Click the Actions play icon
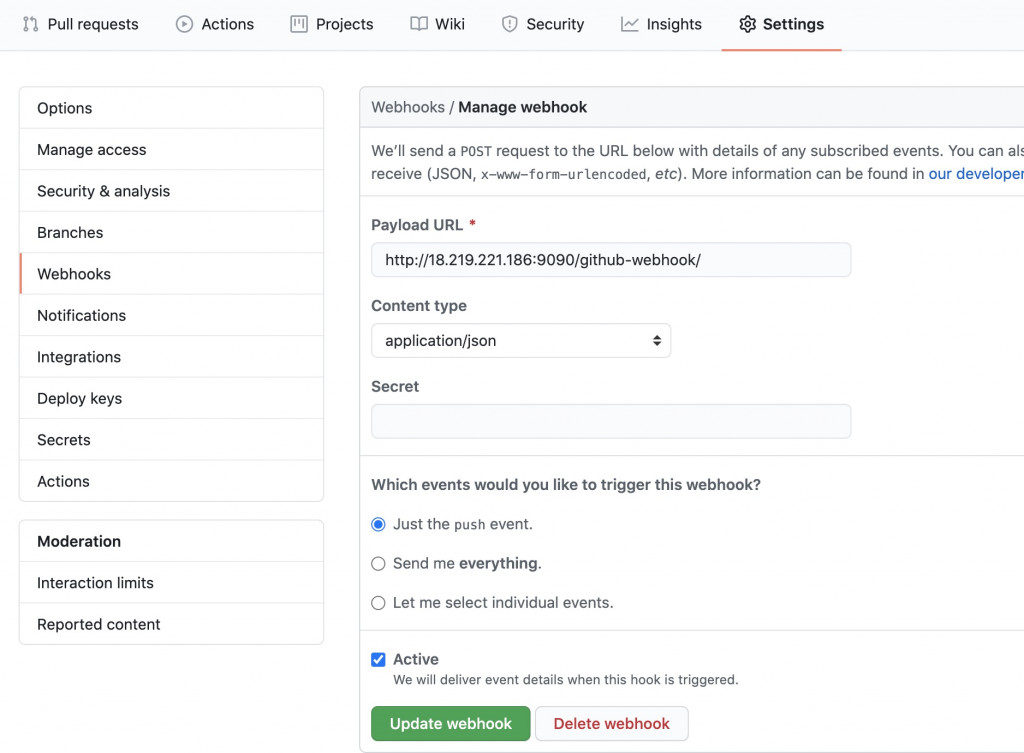The width and height of the screenshot is (1024, 753). tap(184, 24)
